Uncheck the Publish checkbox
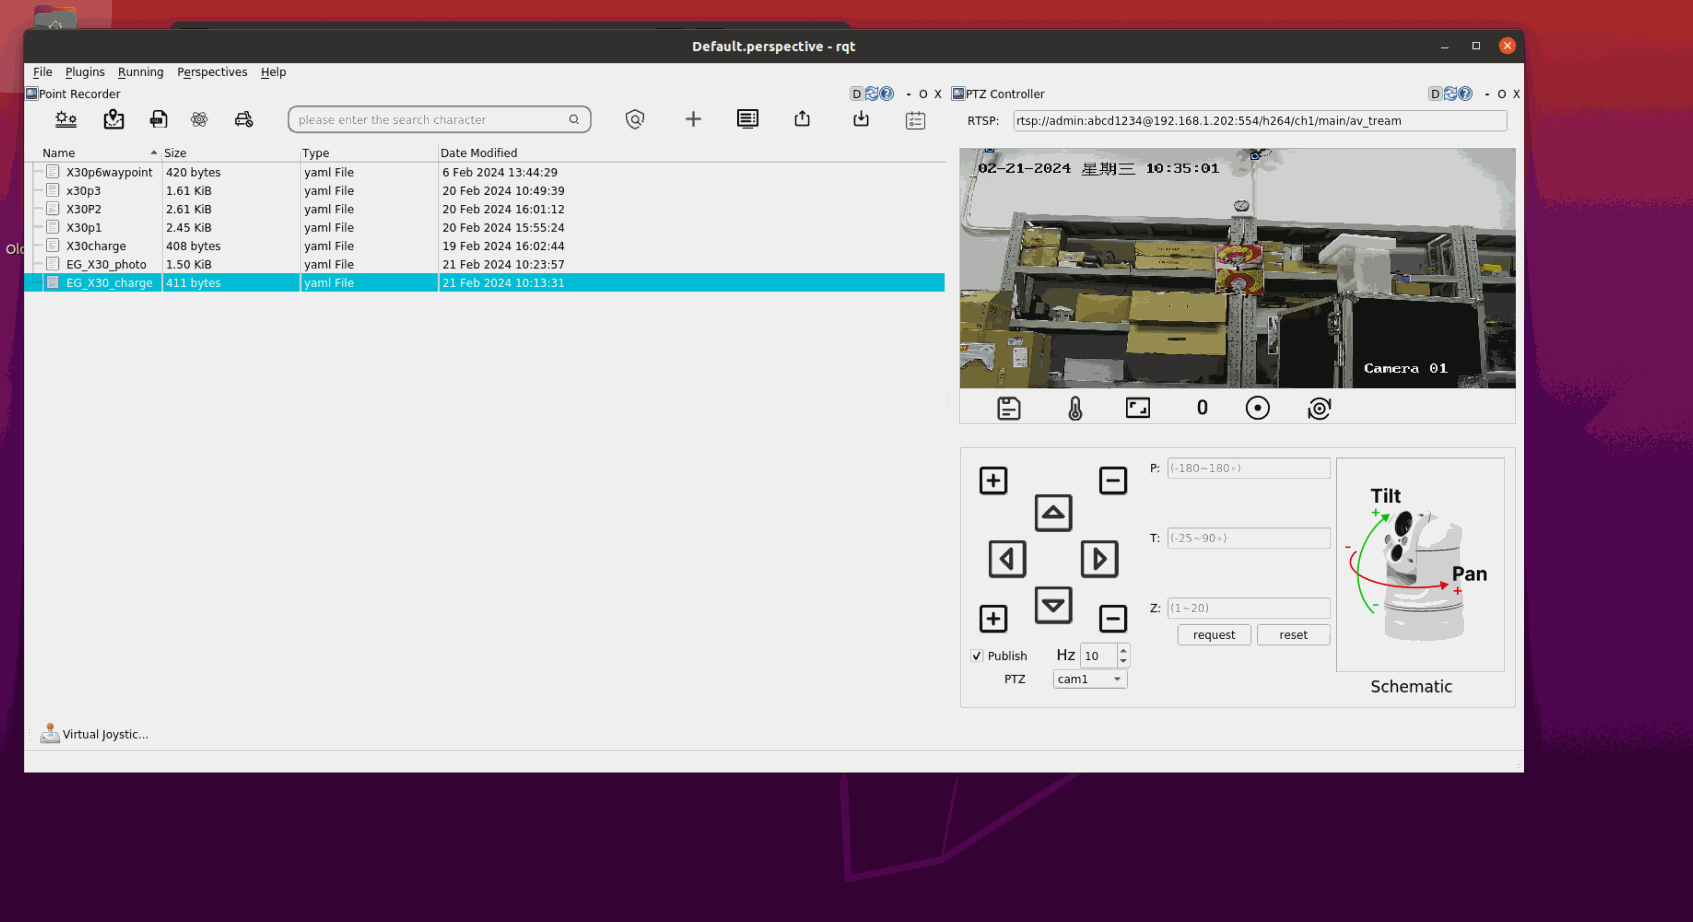The width and height of the screenshot is (1693, 922). pyautogui.click(x=977, y=656)
